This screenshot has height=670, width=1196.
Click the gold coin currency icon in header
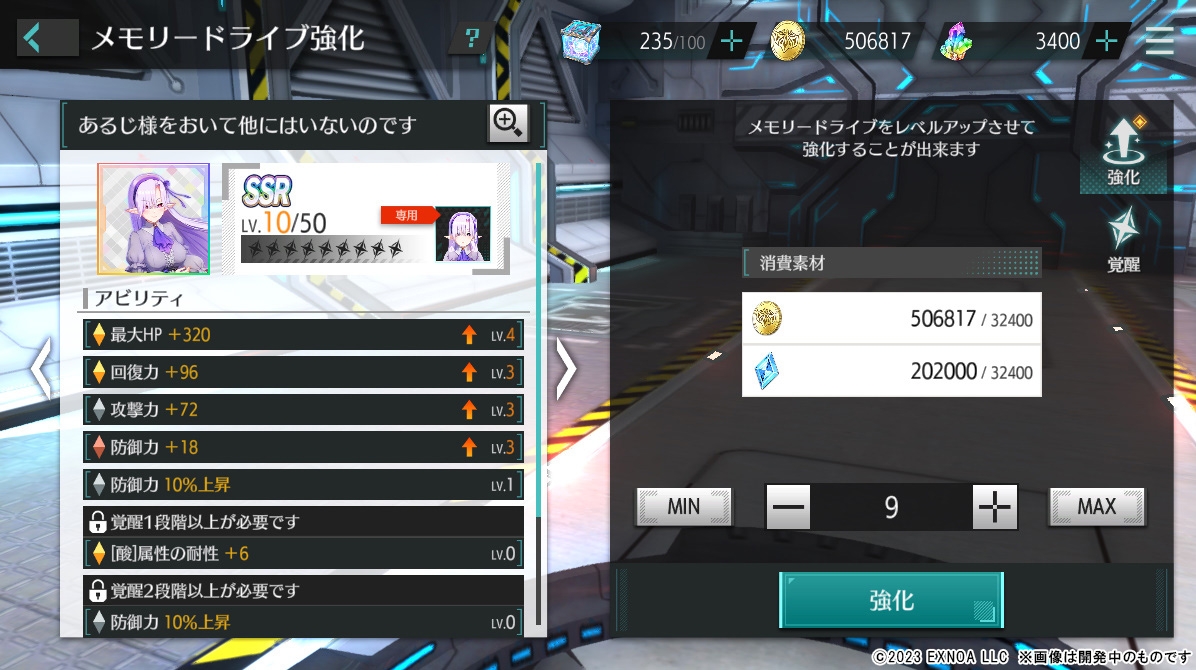788,40
